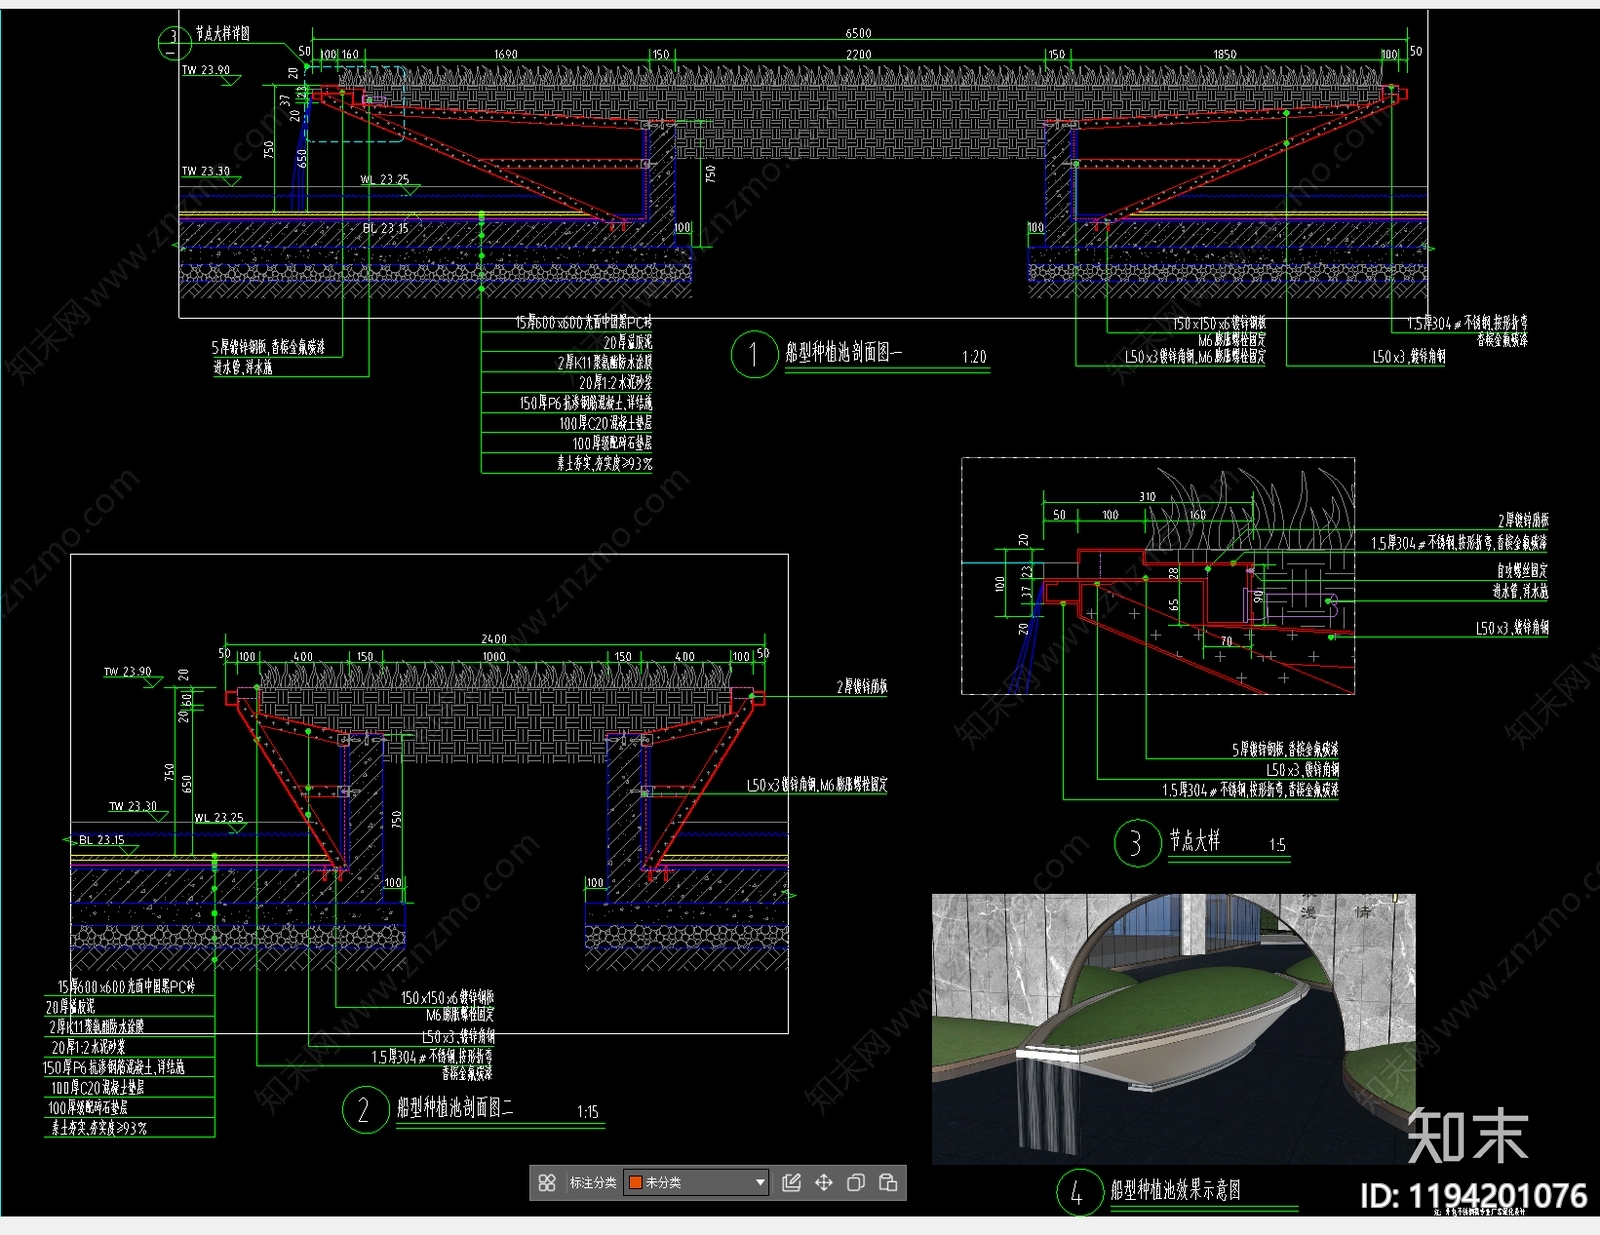The height and width of the screenshot is (1235, 1600).
Task: Open the 未分类 category dropdown
Action: point(696,1183)
